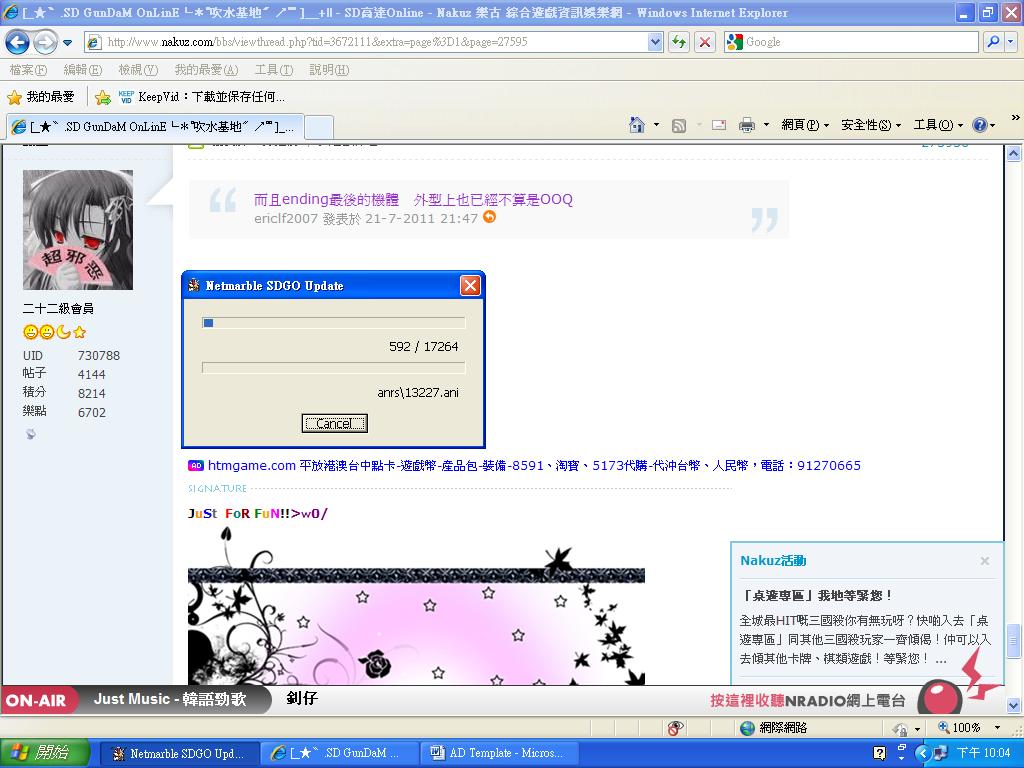The image size is (1024, 768).
Task: Open the 說明(H) menu
Action: pyautogui.click(x=329, y=69)
